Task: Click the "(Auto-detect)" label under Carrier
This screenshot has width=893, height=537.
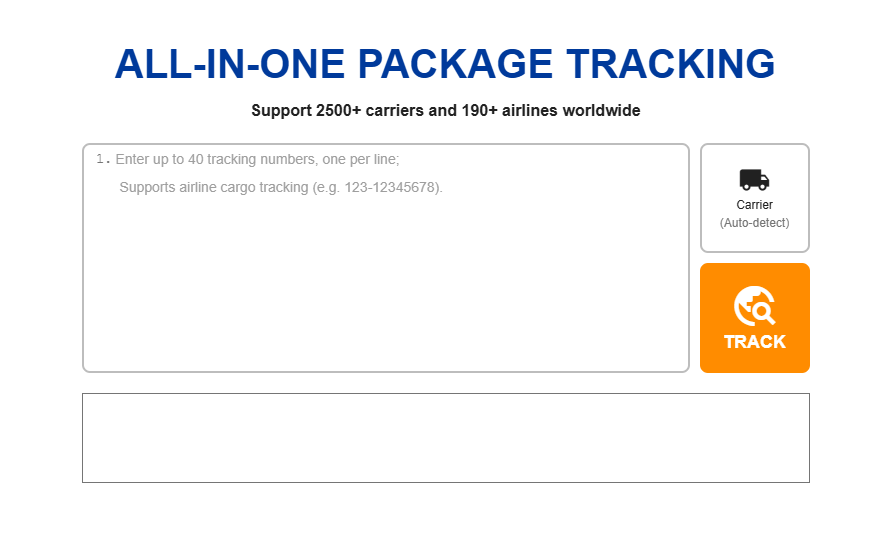Action: (x=755, y=223)
